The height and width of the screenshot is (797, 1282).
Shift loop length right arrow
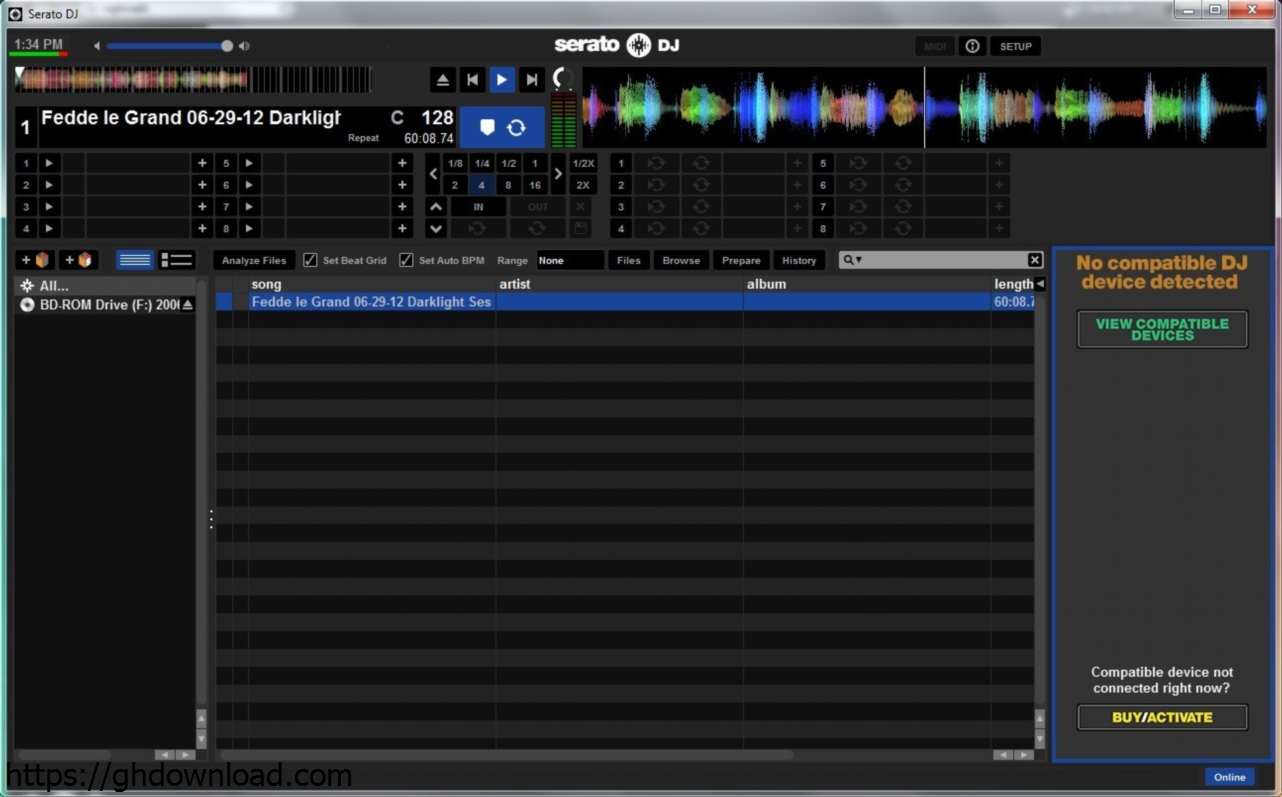tap(558, 174)
